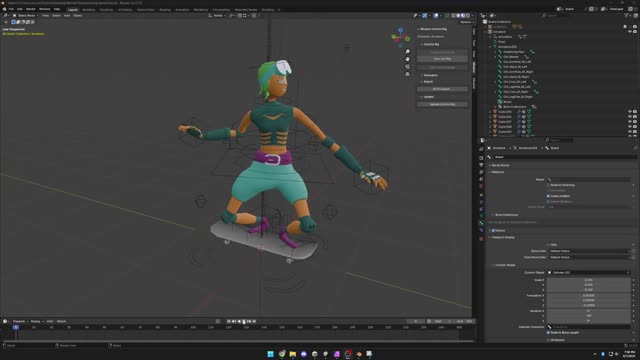Toggle the Relative Parenting checkbox
This screenshot has height=360, width=640.
(x=548, y=185)
